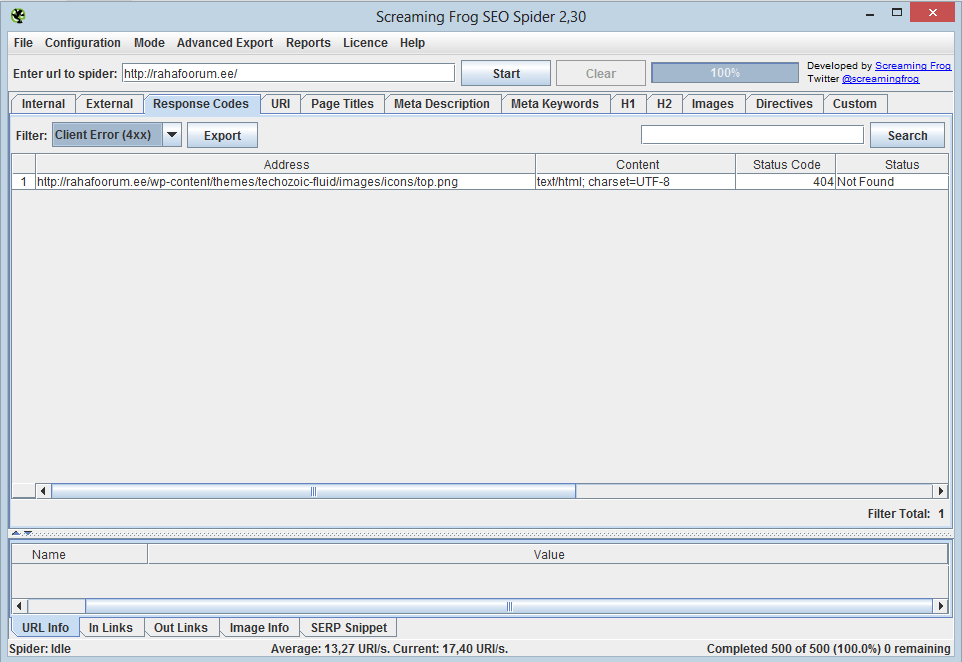962x662 pixels.
Task: Click the Screaming Frog app icon in title bar
Action: point(18,16)
